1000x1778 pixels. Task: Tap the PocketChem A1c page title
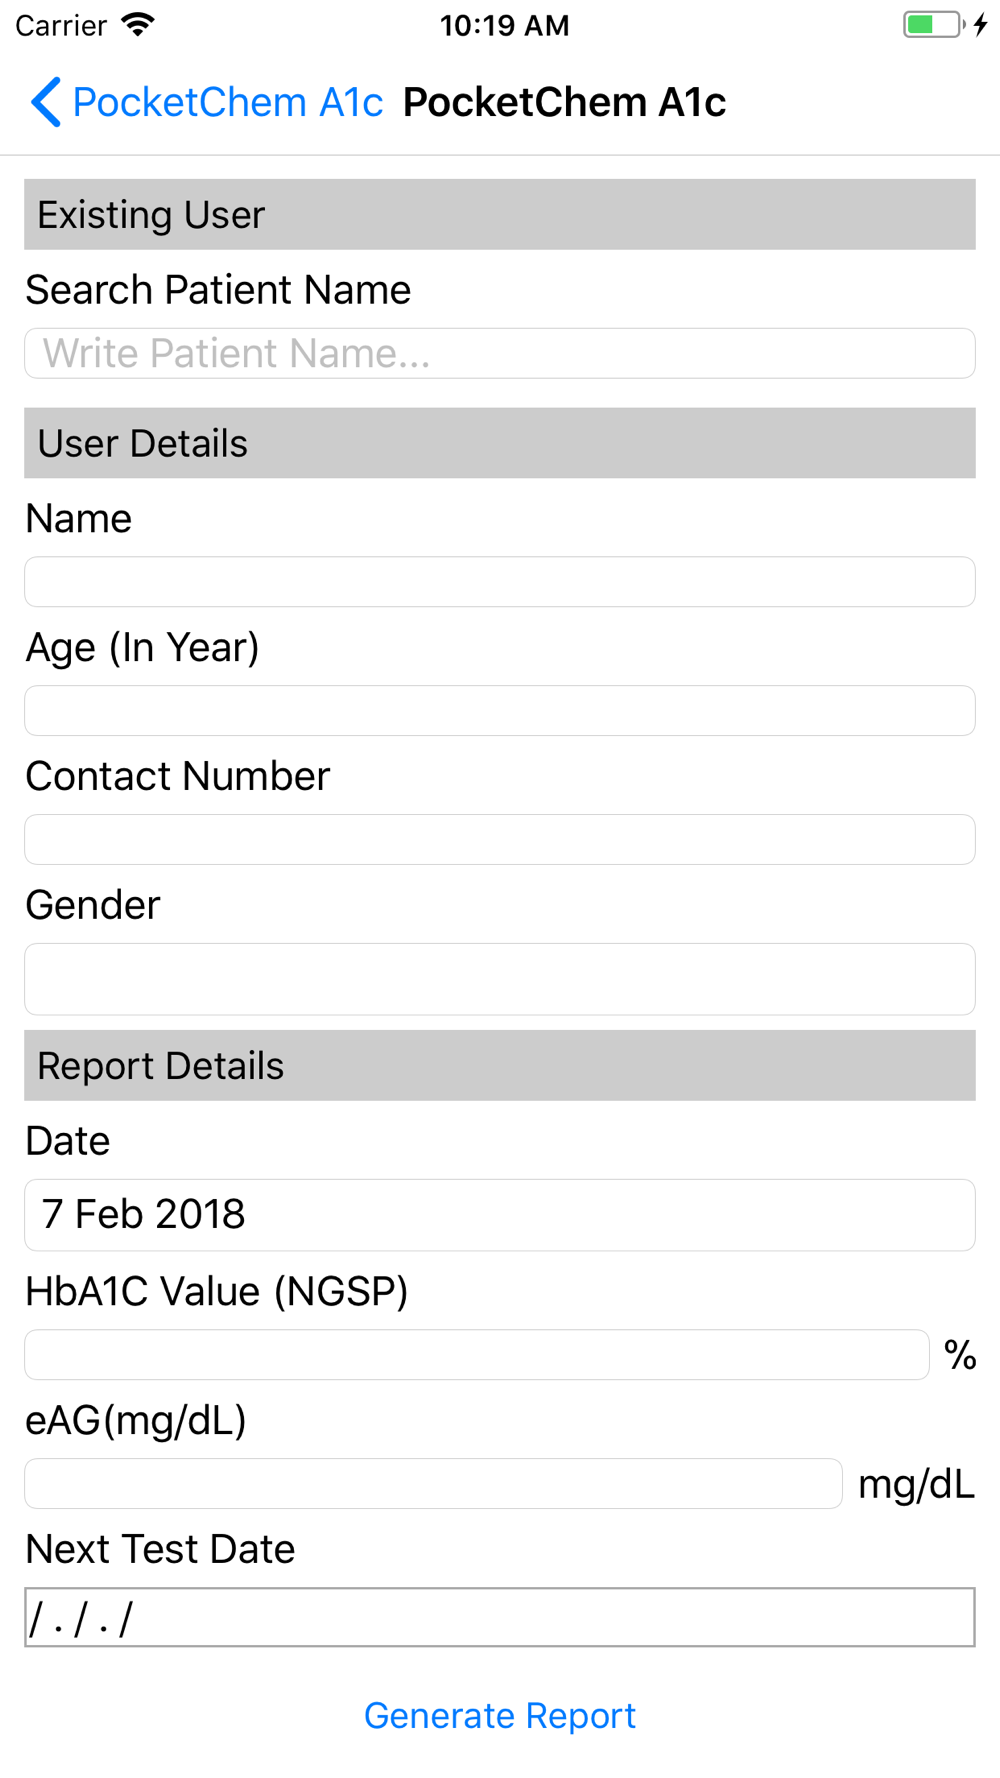click(x=564, y=102)
